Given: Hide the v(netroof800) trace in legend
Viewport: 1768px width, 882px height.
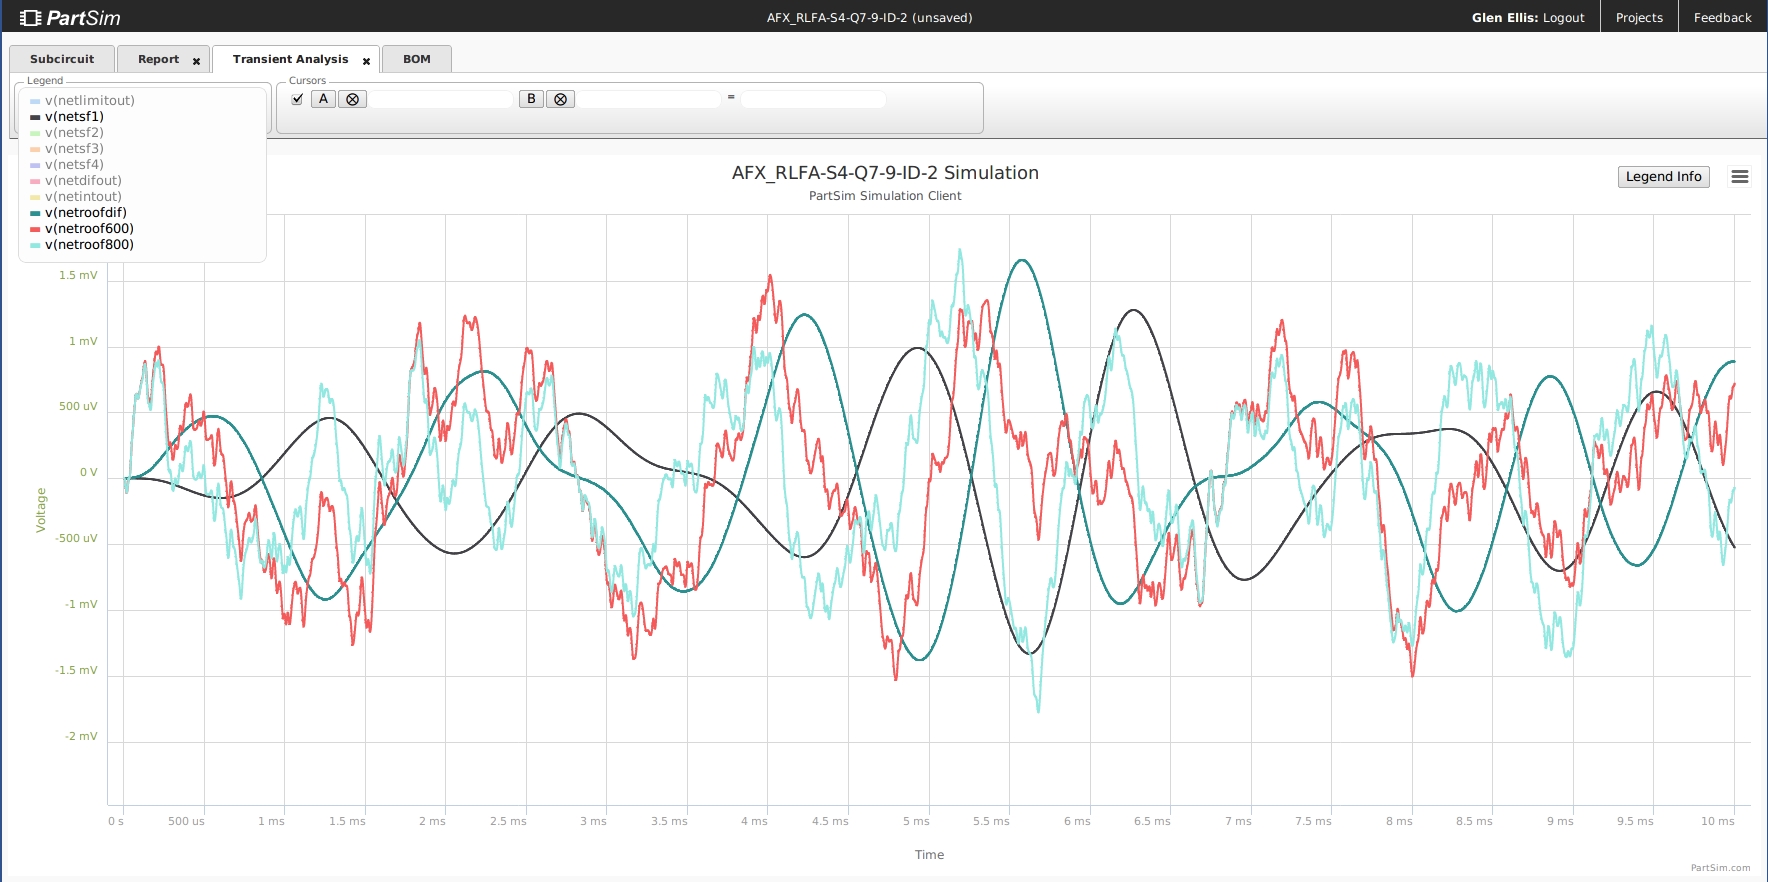Looking at the screenshot, I should click(89, 244).
